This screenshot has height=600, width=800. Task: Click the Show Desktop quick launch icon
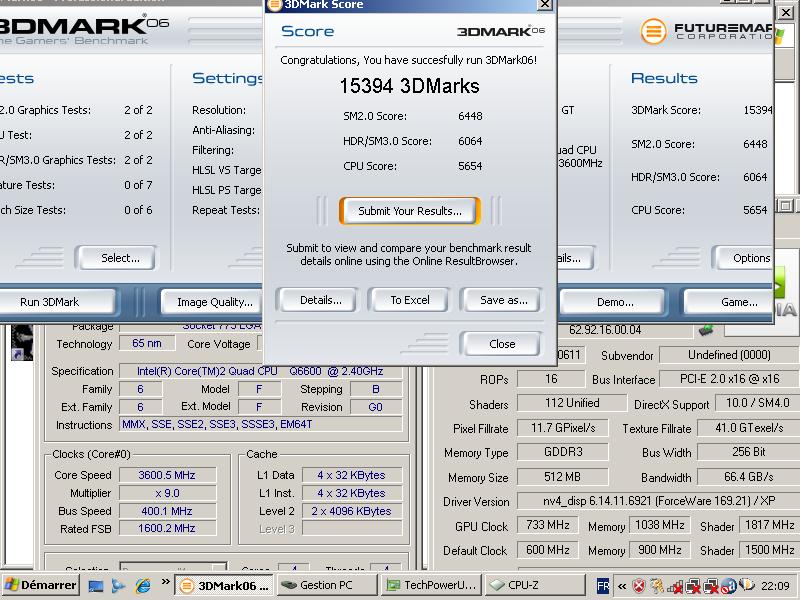[96, 586]
